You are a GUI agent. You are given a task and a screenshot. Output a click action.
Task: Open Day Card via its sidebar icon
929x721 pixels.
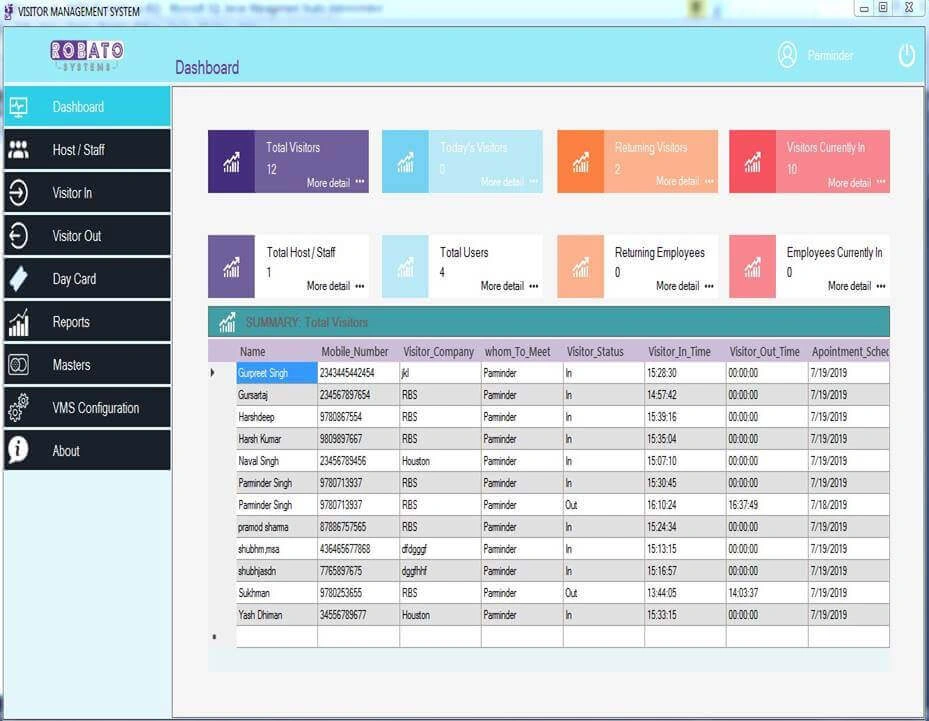[x=18, y=279]
